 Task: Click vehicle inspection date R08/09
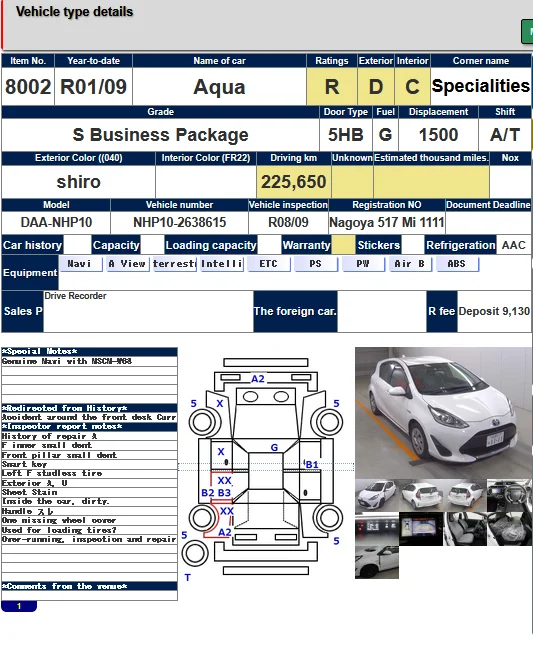point(288,222)
